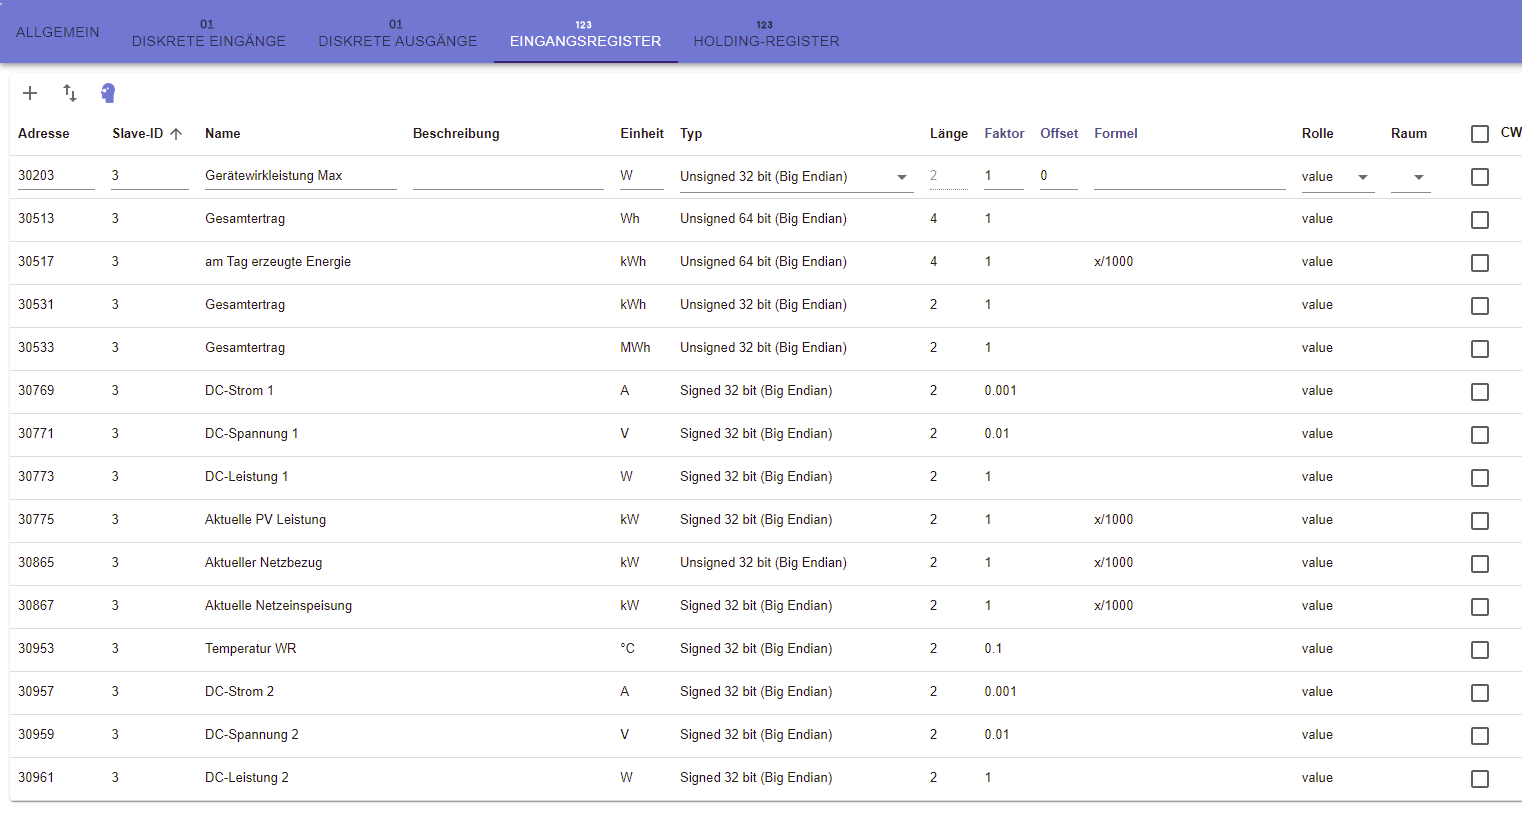Expand the Rolle dropdown showing value in row 30203
Viewport: 1522px width, 823px height.
(x=1338, y=177)
